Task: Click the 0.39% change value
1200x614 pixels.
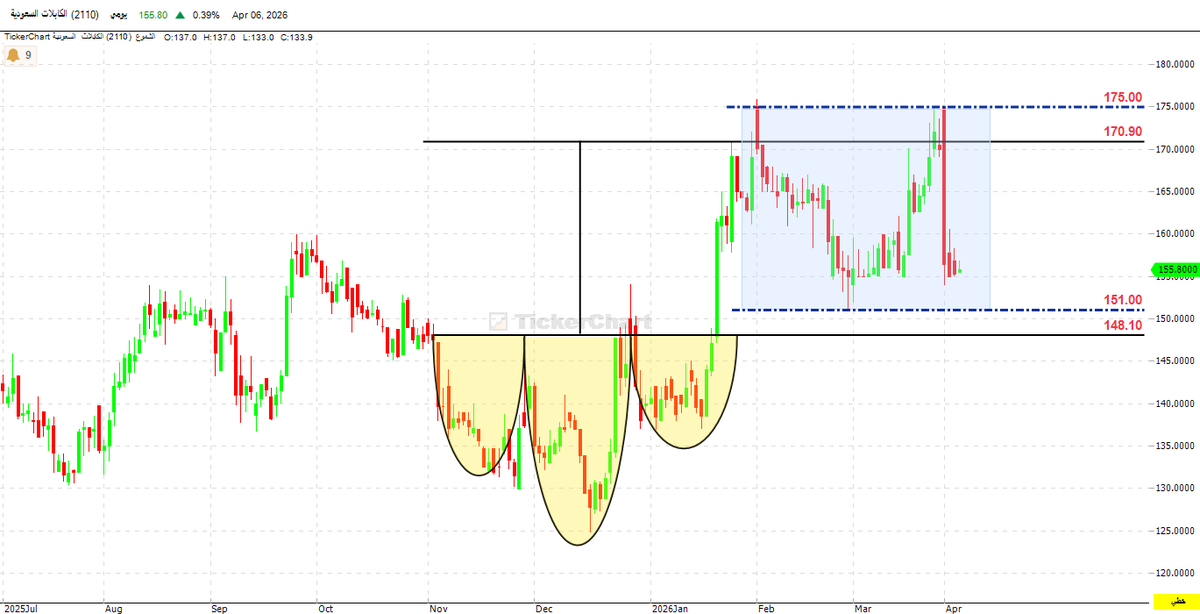Action: (x=206, y=17)
